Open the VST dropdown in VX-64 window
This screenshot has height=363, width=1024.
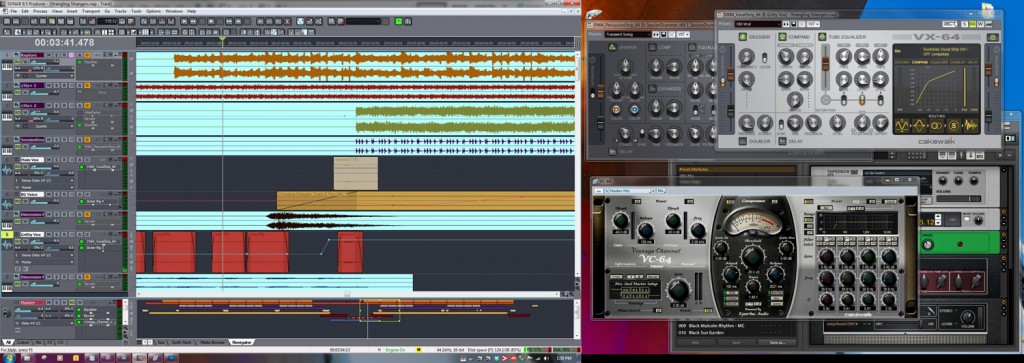click(813, 24)
